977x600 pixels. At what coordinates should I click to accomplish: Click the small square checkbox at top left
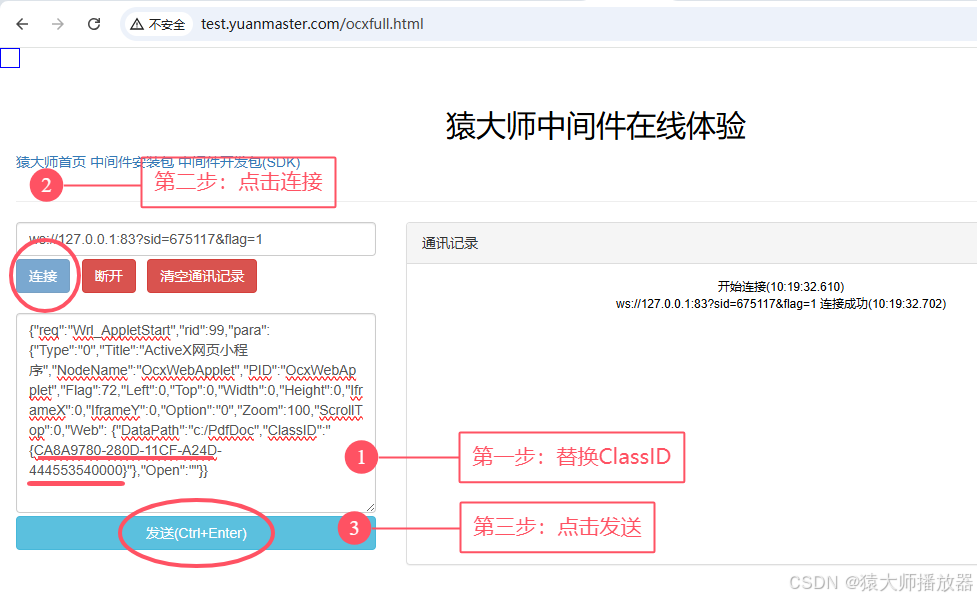click(x=10, y=58)
